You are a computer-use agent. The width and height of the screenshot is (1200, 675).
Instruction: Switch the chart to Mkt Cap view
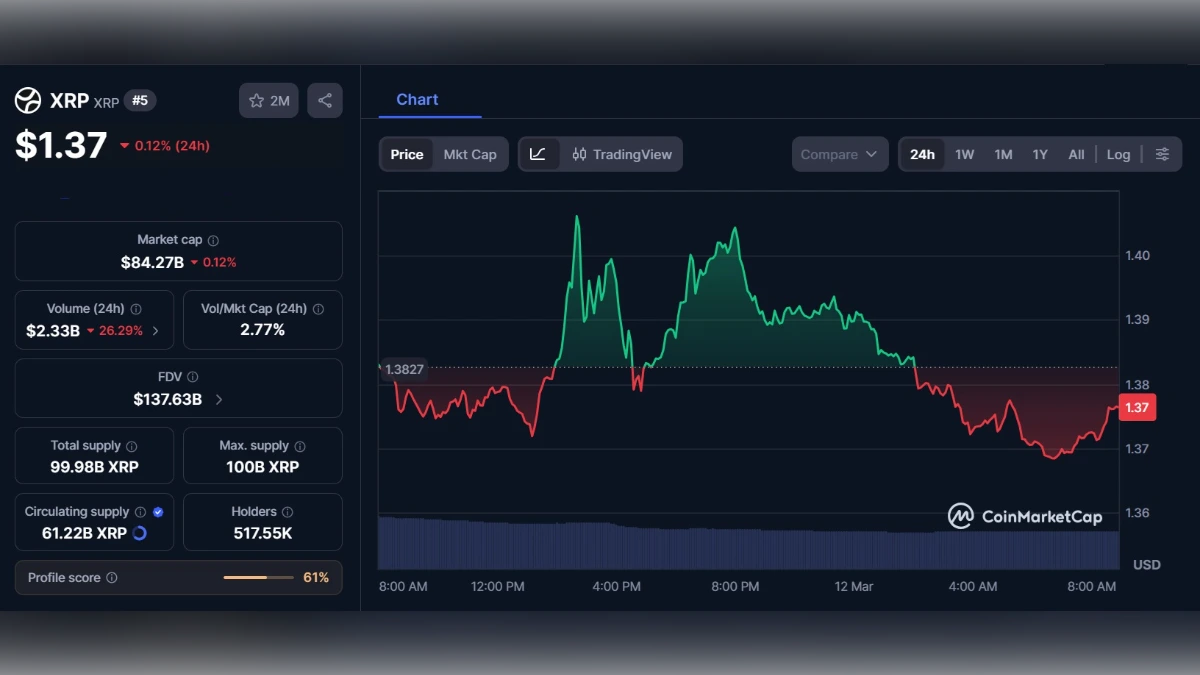(x=470, y=154)
